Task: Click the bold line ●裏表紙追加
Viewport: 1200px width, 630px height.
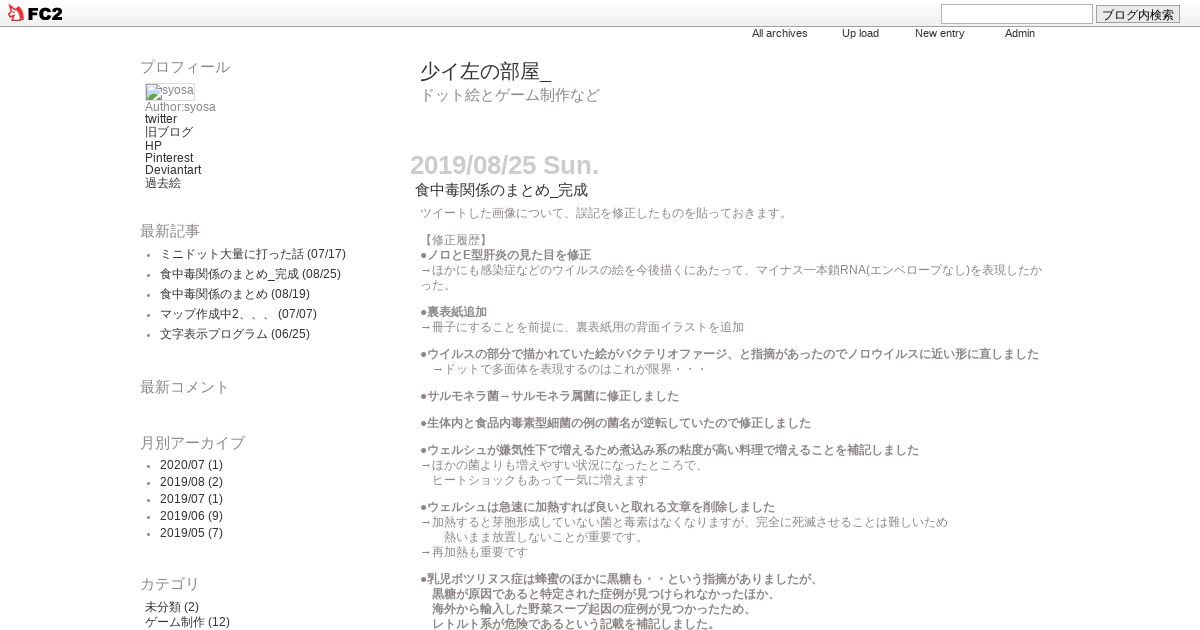Action: (453, 312)
